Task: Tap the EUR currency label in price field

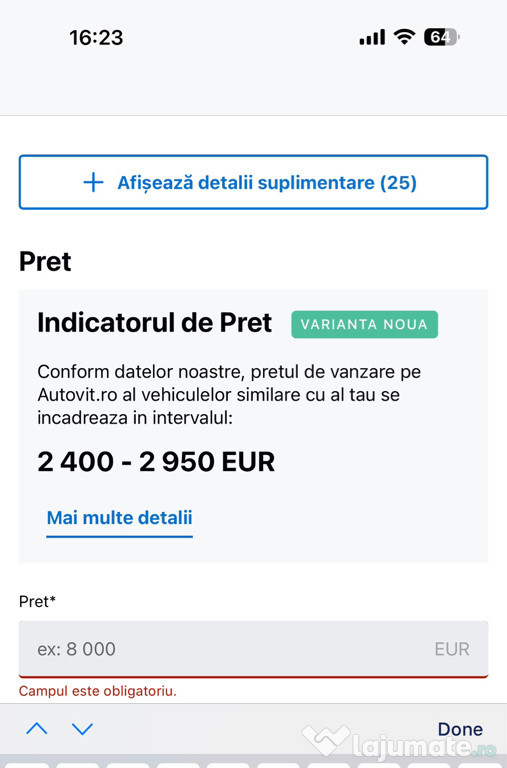Action: click(452, 649)
